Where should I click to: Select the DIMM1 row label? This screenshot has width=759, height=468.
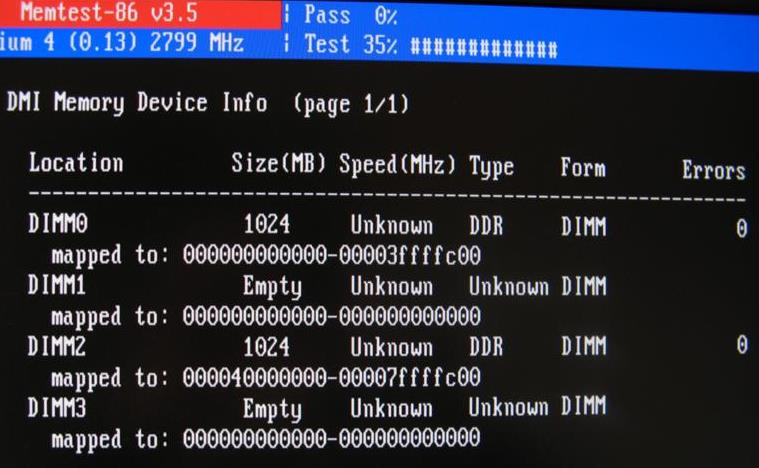pos(57,285)
